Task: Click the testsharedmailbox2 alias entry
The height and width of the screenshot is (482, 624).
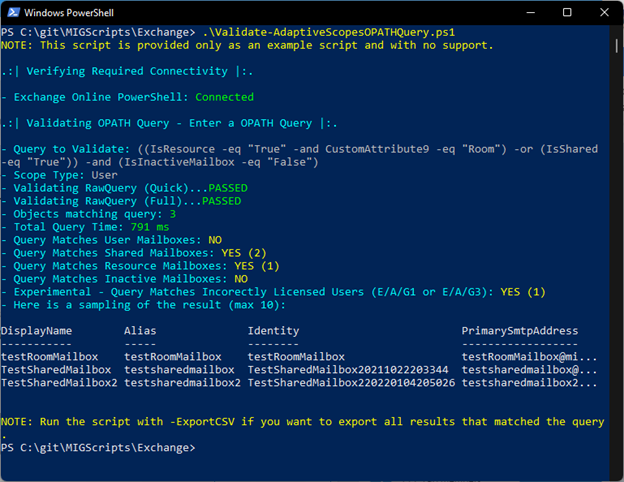Action: (182, 383)
